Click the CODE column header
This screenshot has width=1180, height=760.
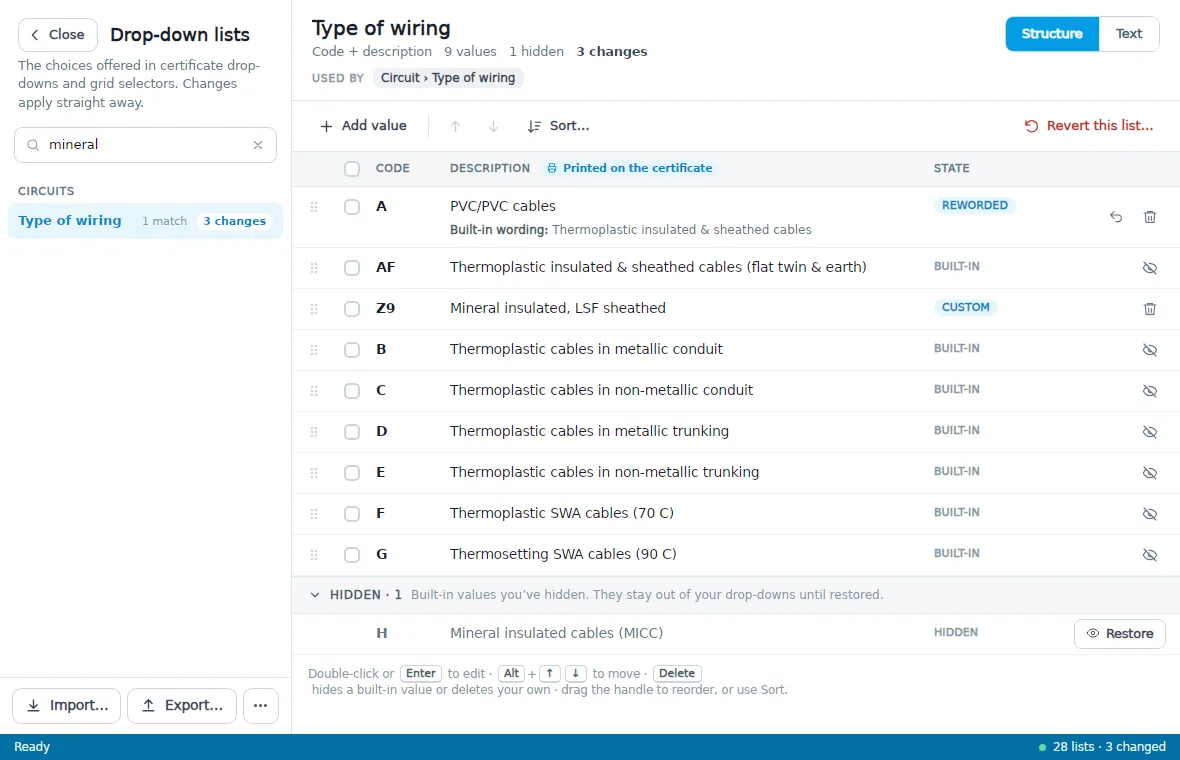393,169
